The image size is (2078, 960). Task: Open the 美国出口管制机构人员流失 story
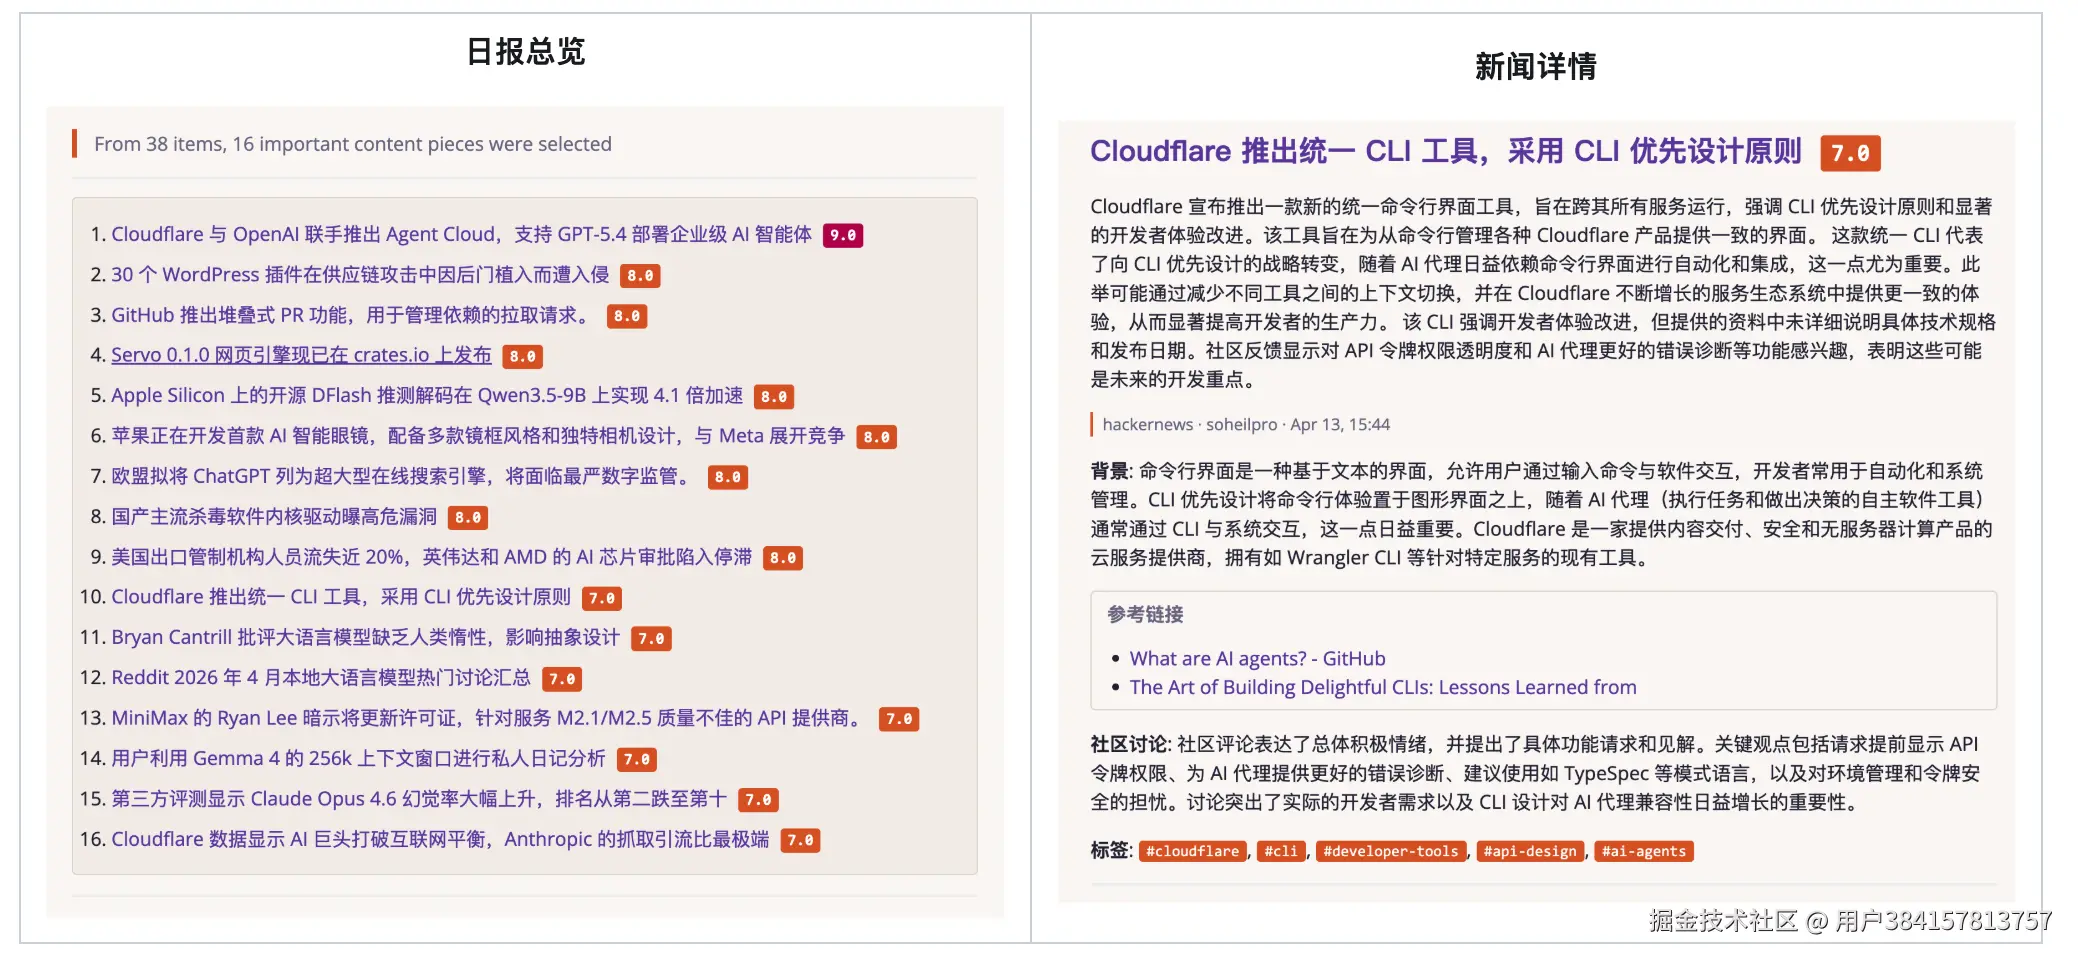[x=431, y=557]
